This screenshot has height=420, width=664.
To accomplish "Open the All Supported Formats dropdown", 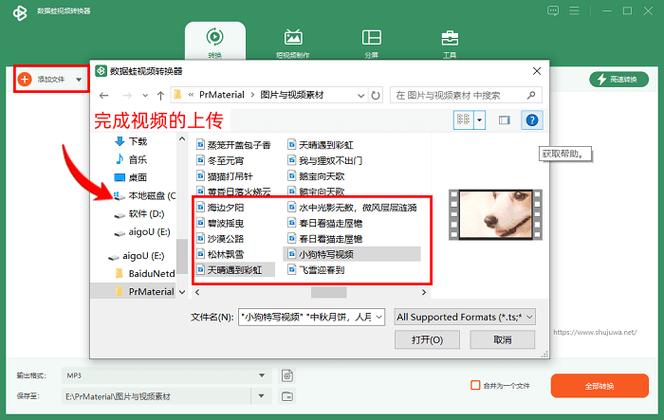I will point(466,316).
